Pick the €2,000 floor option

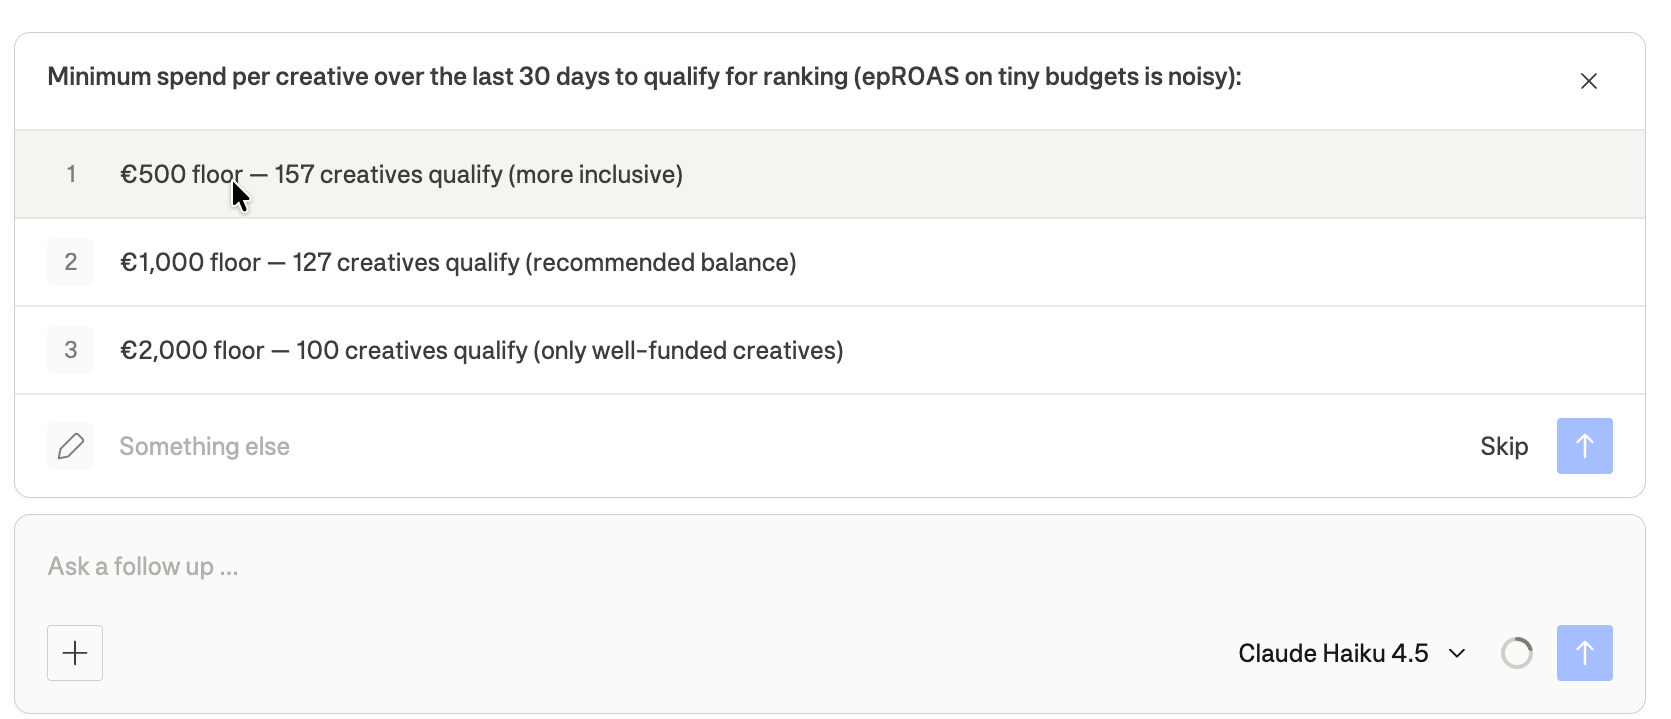tap(830, 350)
